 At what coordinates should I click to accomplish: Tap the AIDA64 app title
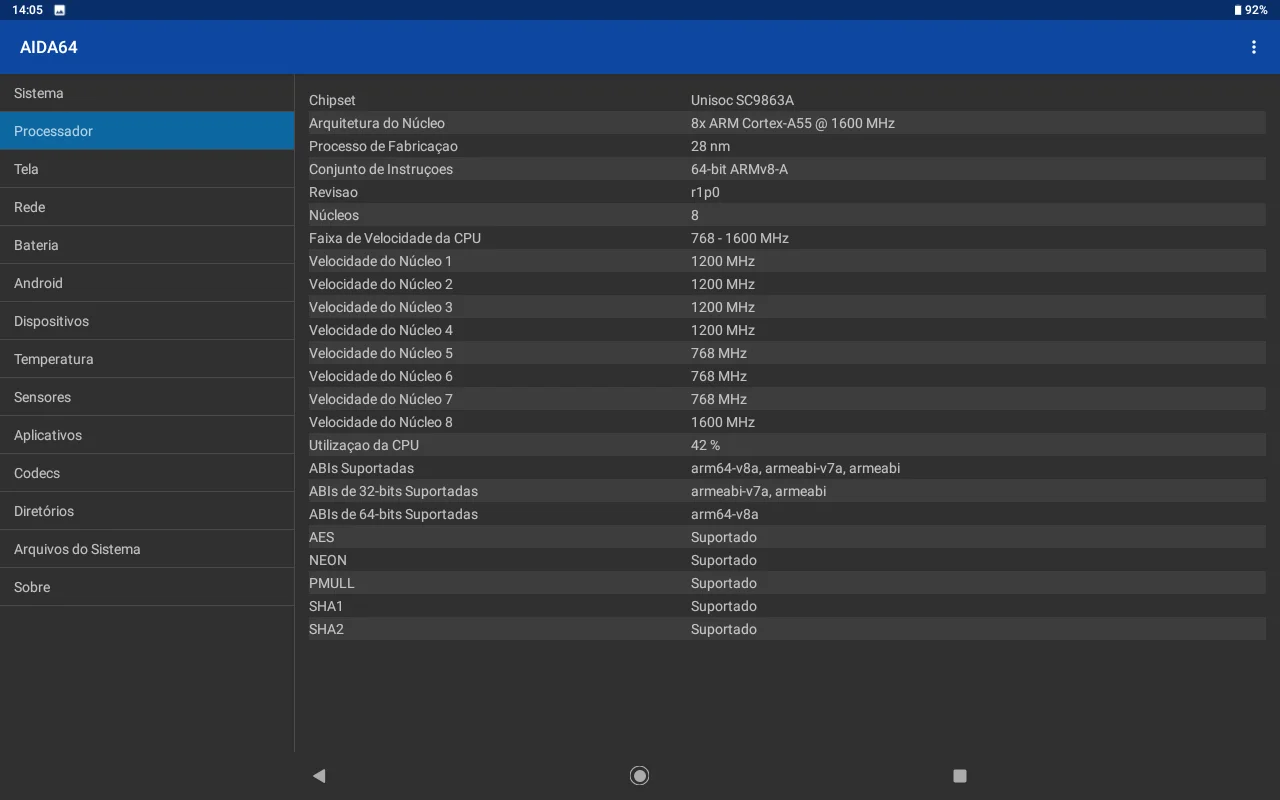(x=49, y=47)
